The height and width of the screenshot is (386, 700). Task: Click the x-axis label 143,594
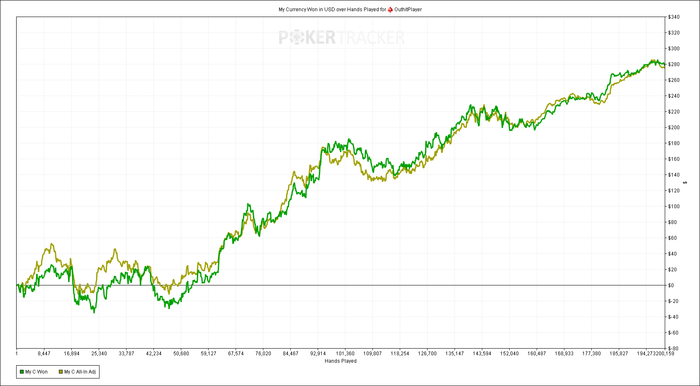pos(482,353)
